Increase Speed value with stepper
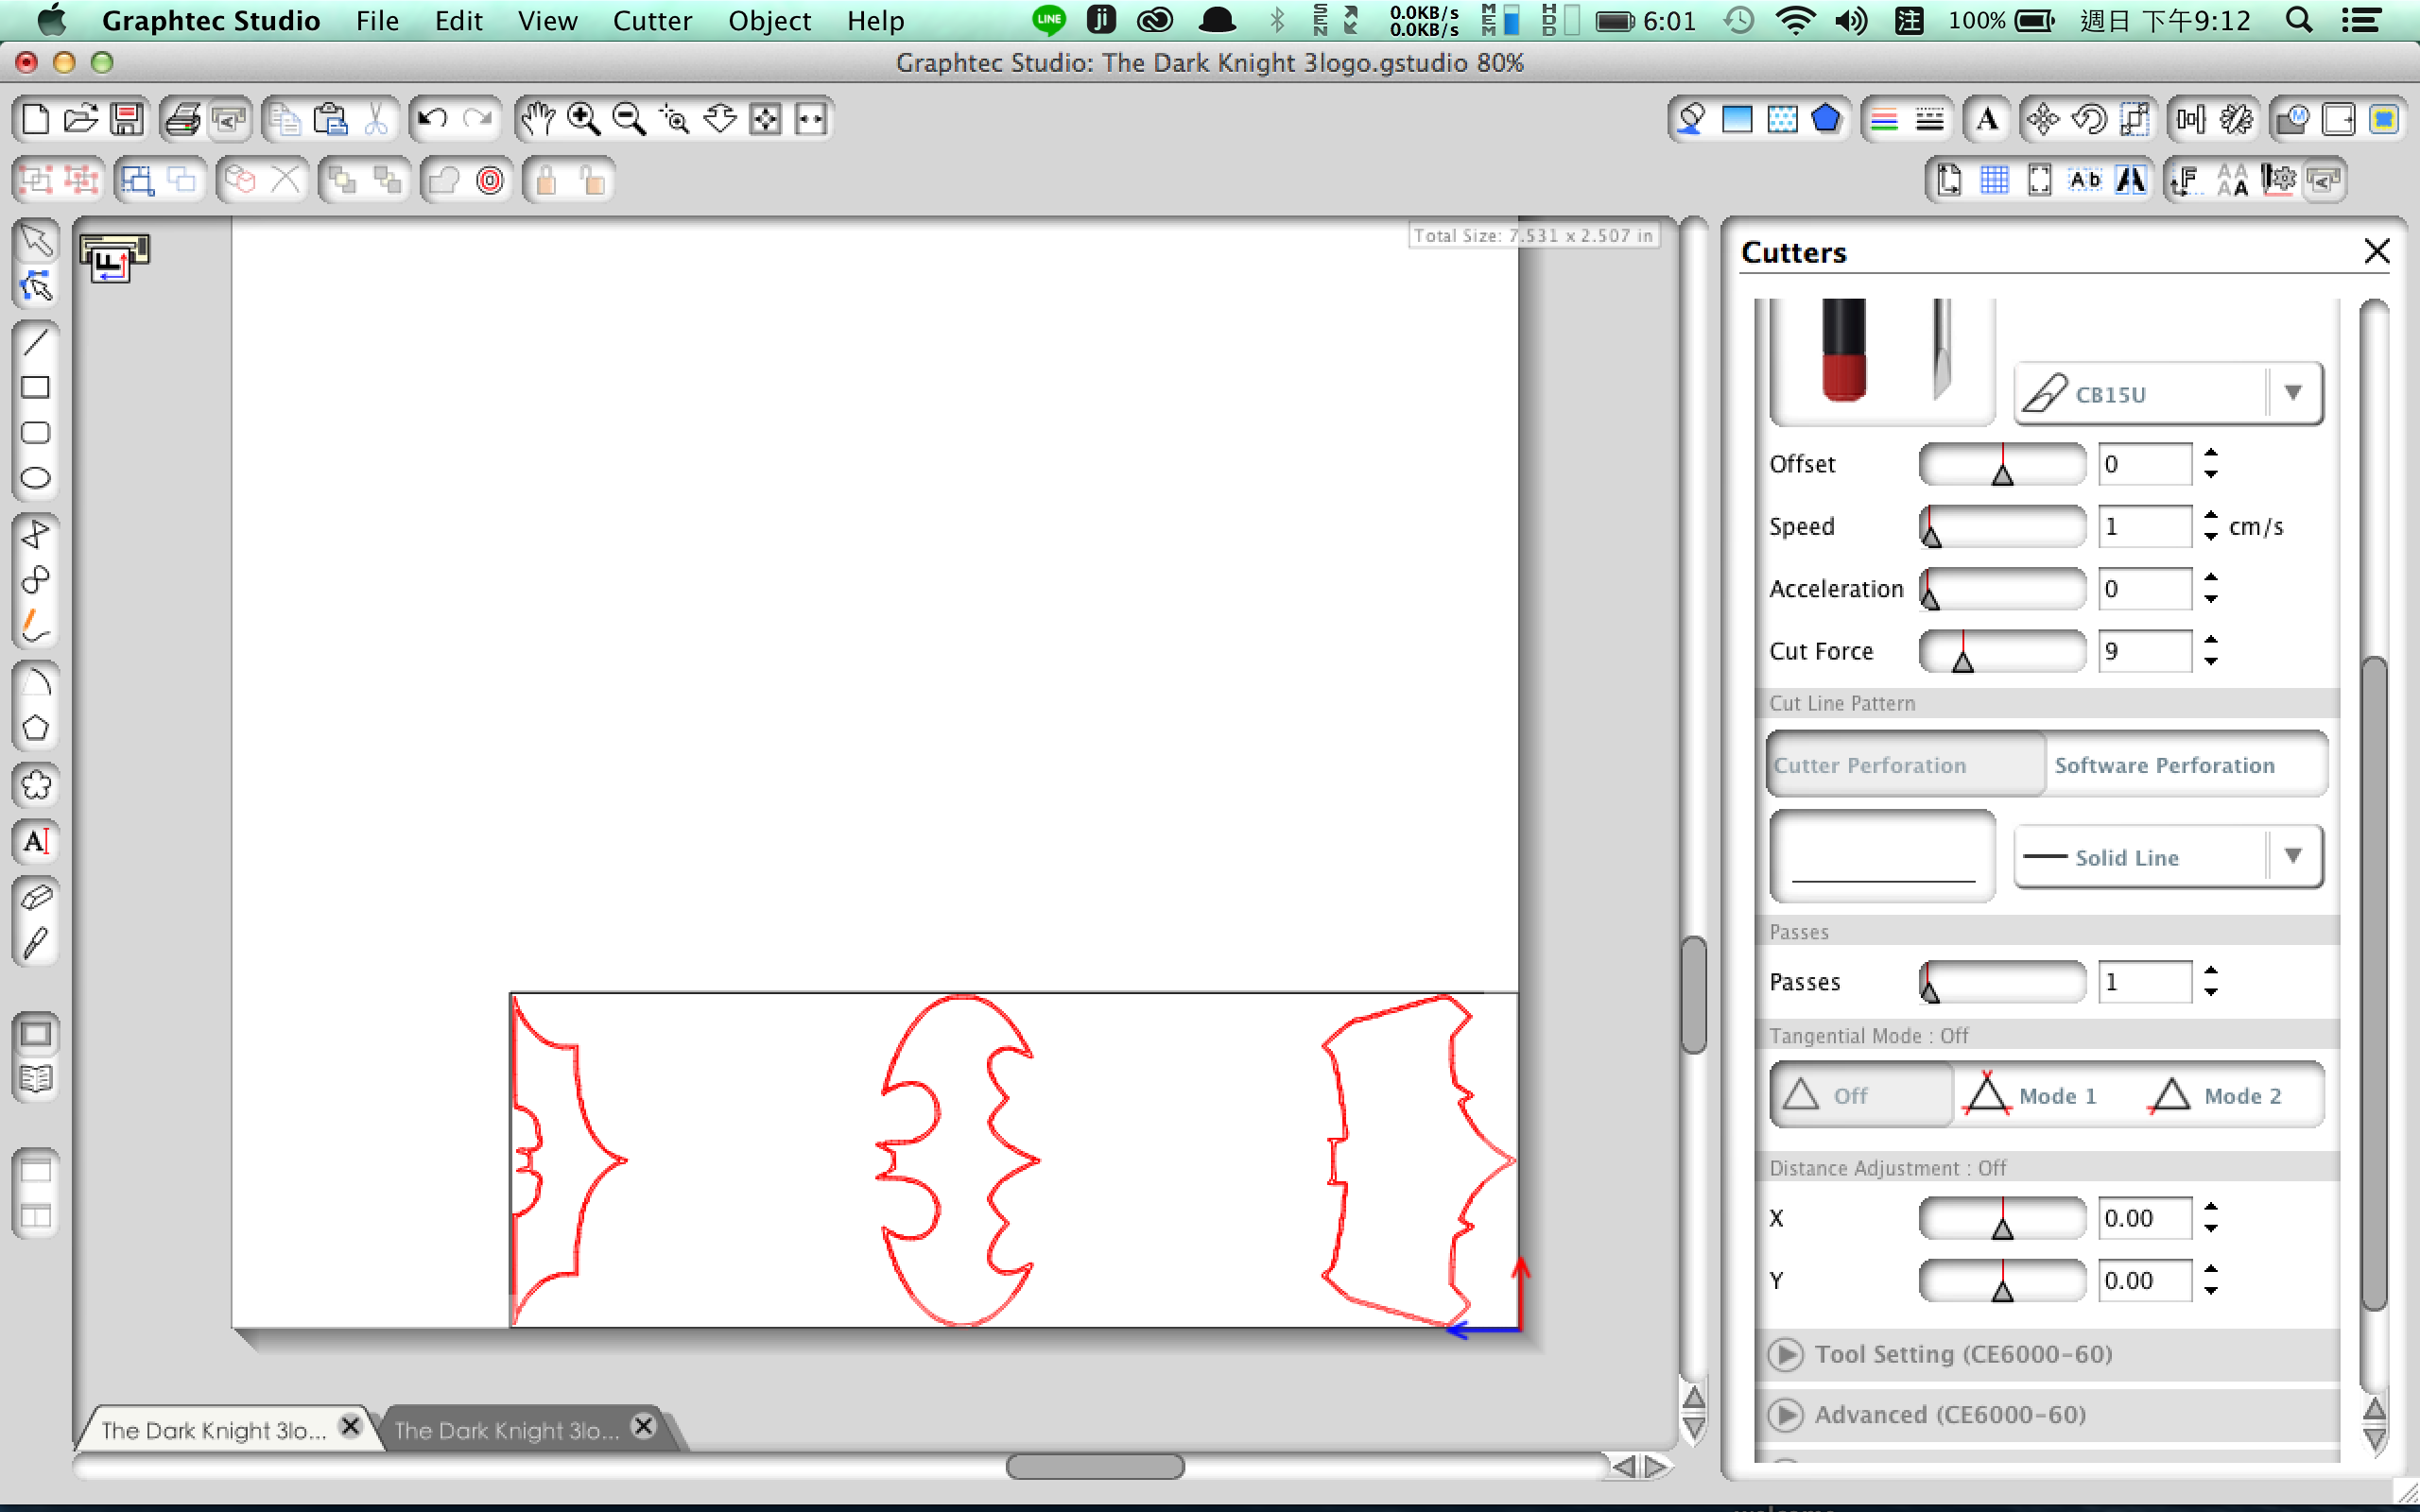The height and width of the screenshot is (1512, 2420). pyautogui.click(x=2211, y=515)
